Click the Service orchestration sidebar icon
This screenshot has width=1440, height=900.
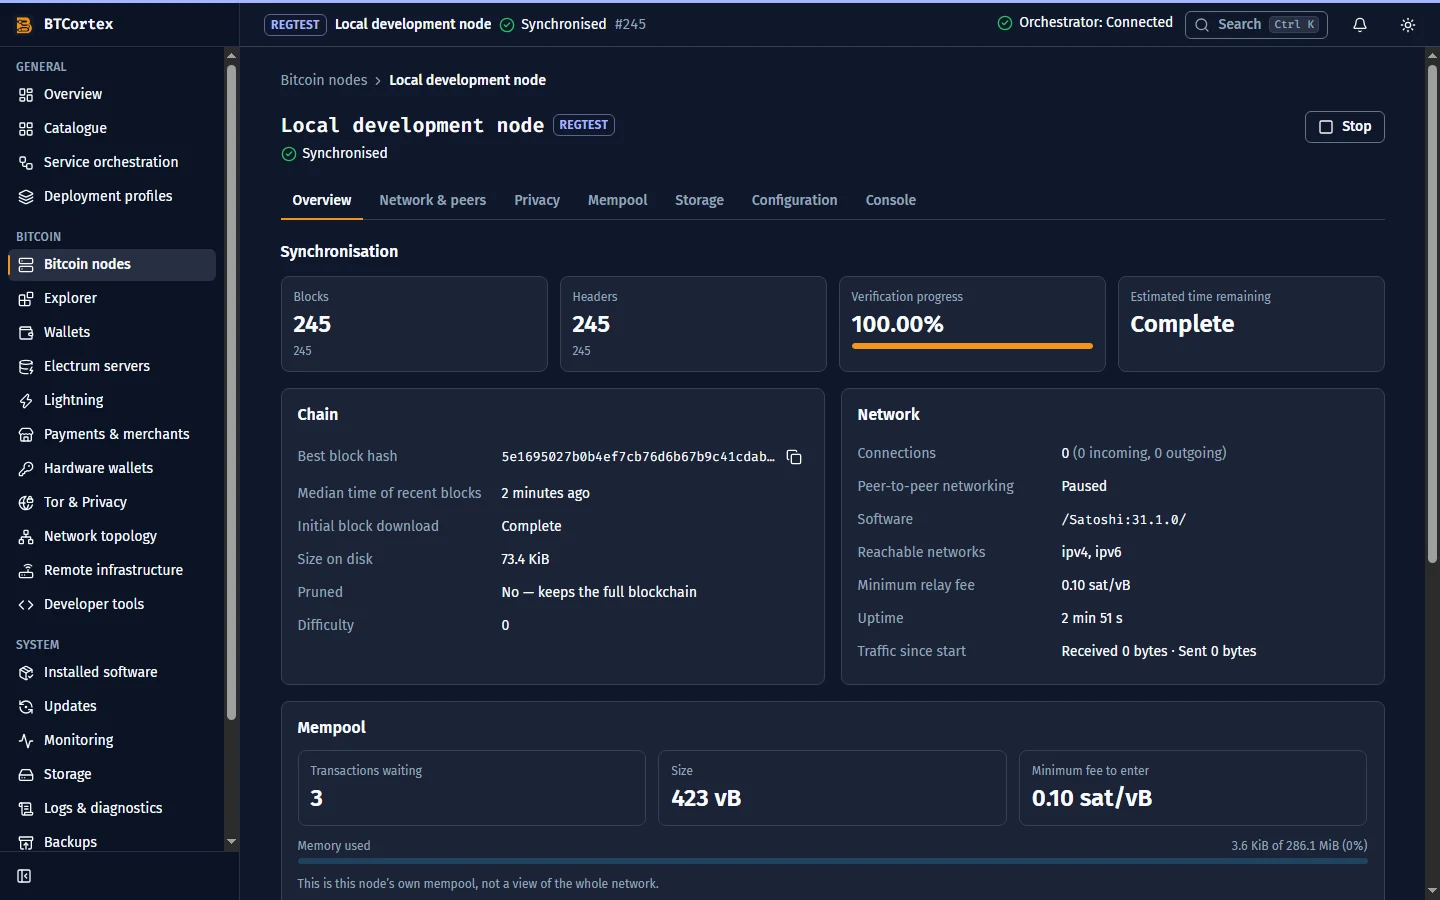[x=26, y=163]
